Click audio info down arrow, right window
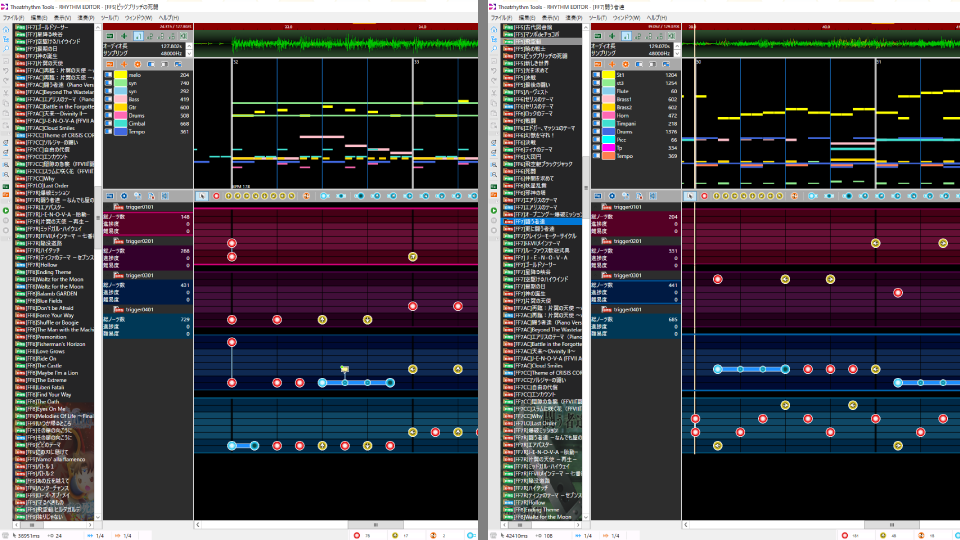The height and width of the screenshot is (540, 960). [x=677, y=54]
